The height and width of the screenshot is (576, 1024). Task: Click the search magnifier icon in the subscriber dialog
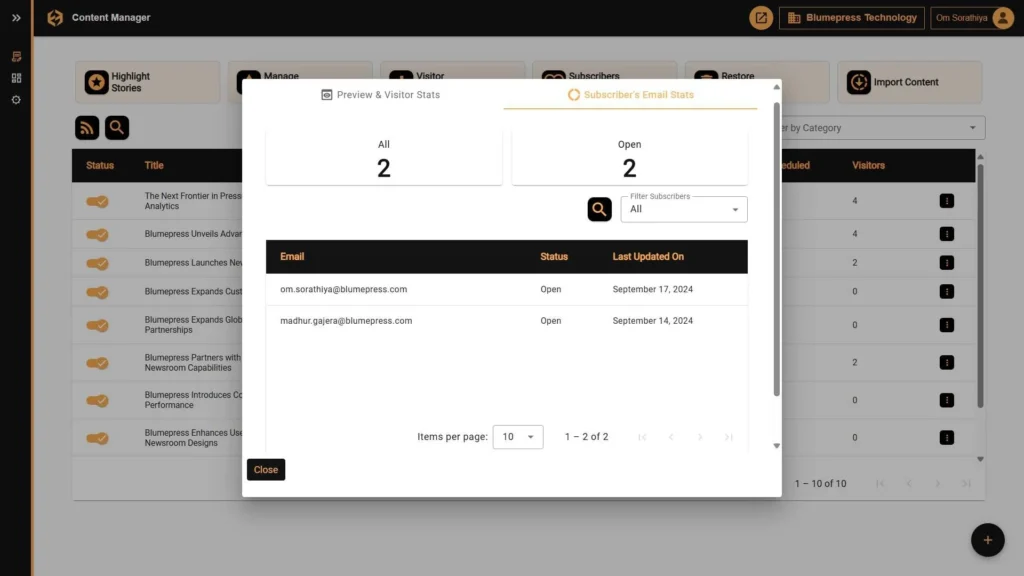tap(598, 209)
